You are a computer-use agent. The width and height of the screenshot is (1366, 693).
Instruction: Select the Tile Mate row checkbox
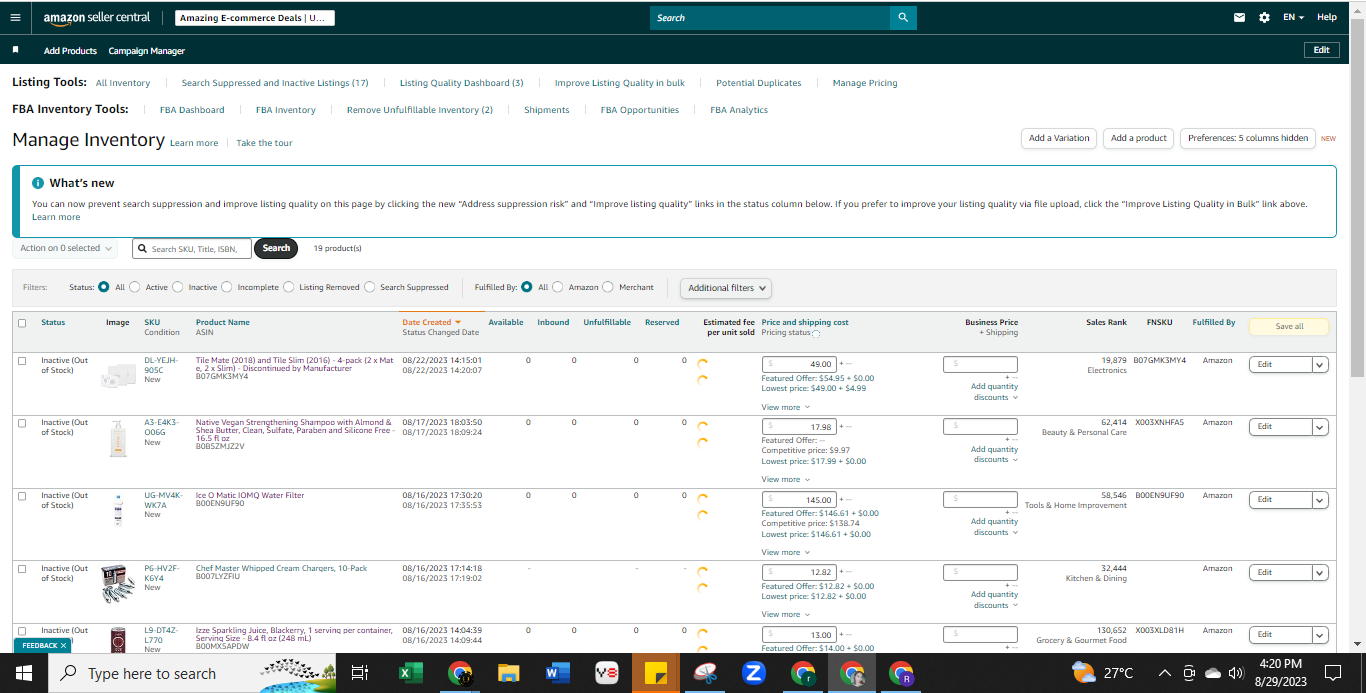pyautogui.click(x=22, y=361)
